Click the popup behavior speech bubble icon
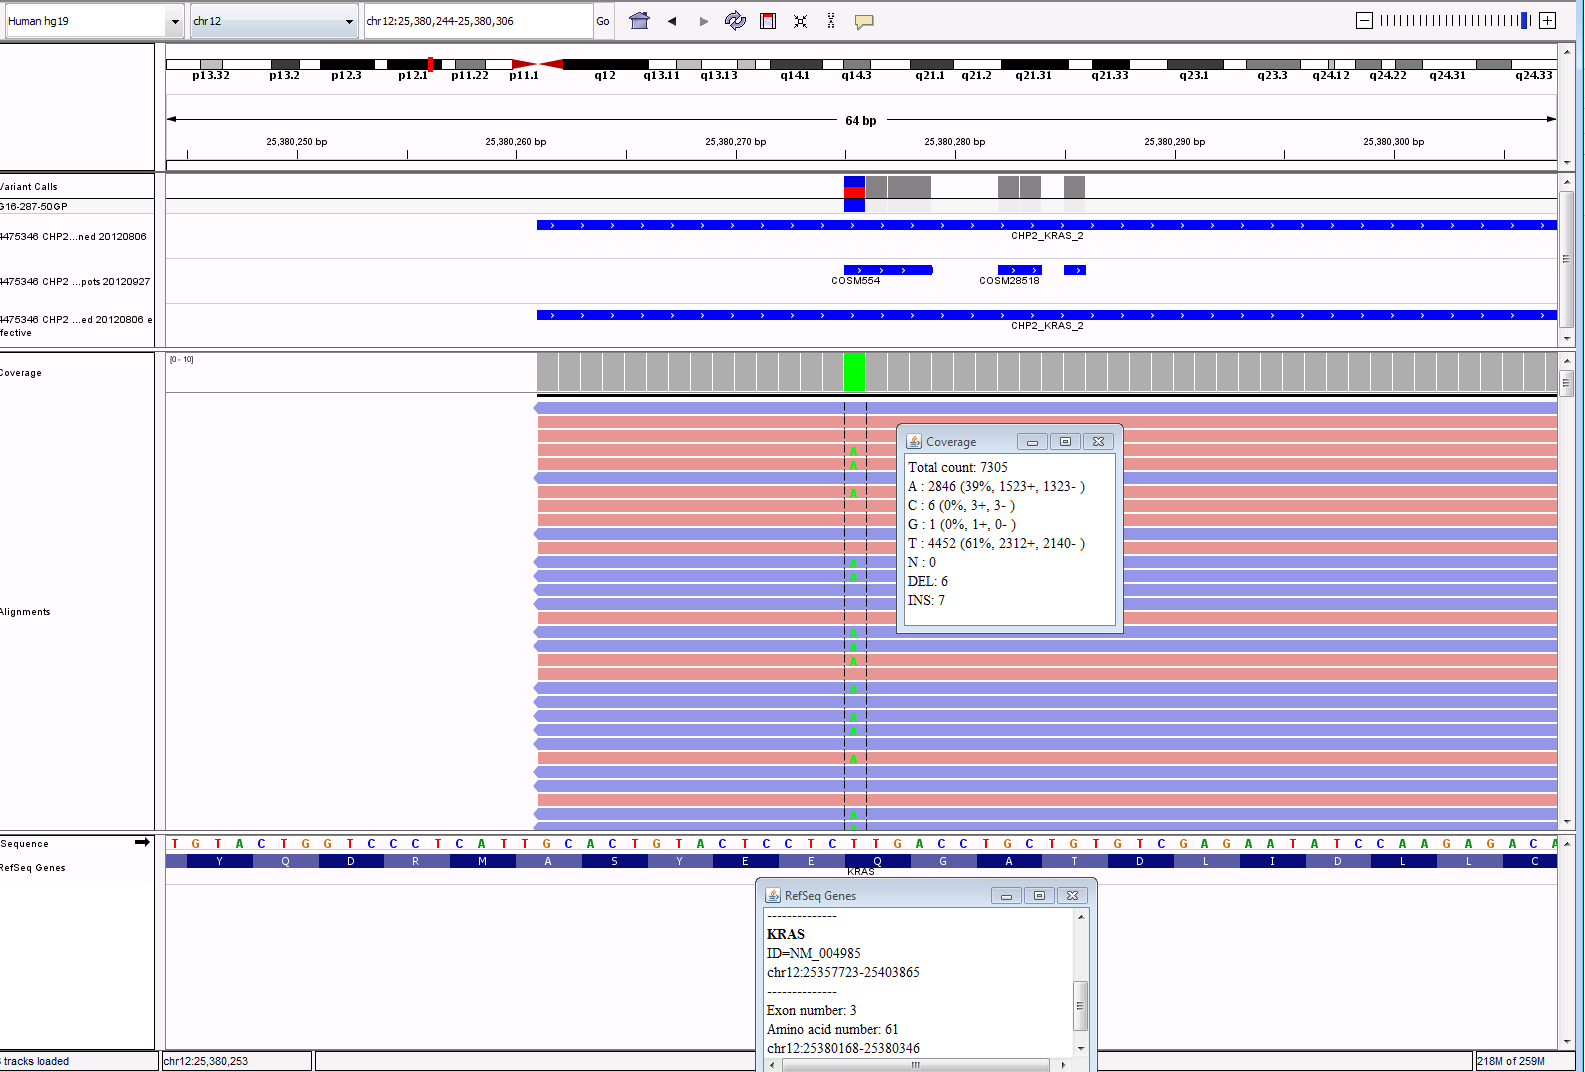Image resolution: width=1585 pixels, height=1072 pixels. (864, 21)
